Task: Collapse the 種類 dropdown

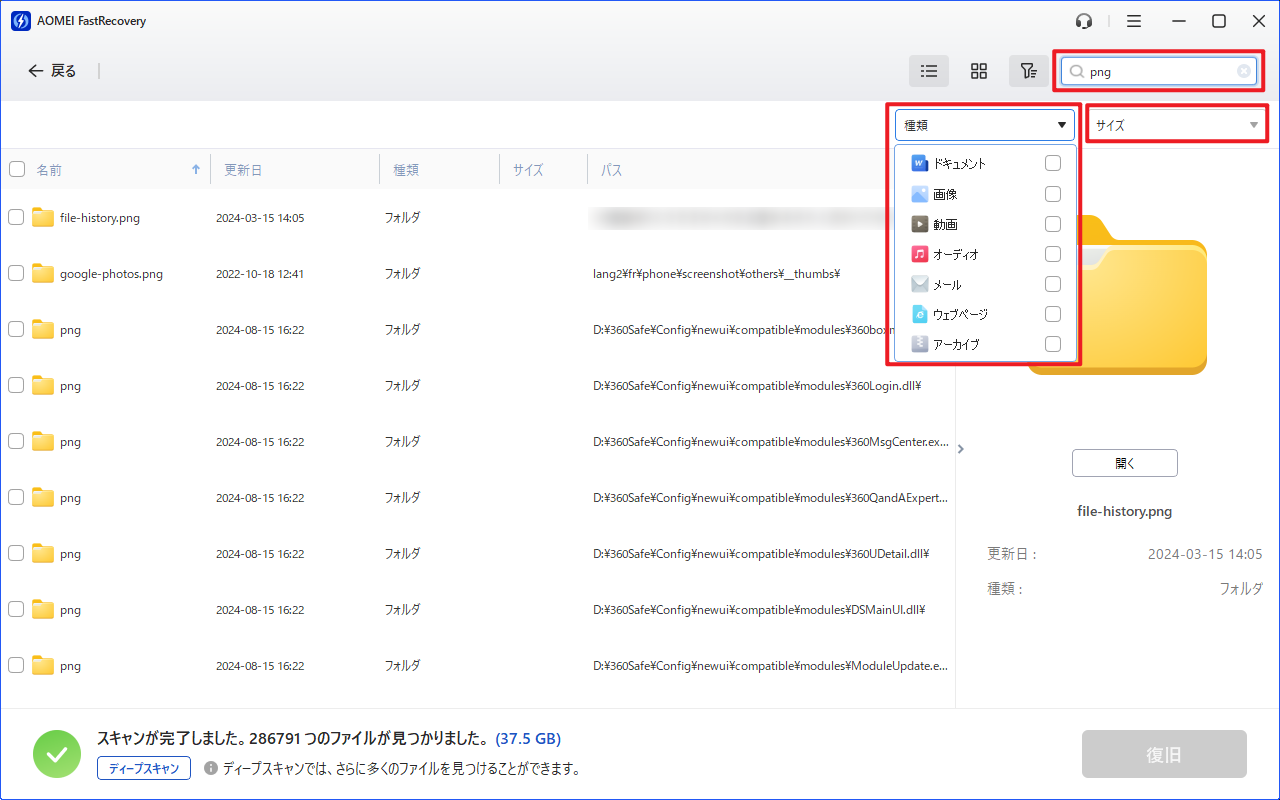Action: [x=1061, y=125]
